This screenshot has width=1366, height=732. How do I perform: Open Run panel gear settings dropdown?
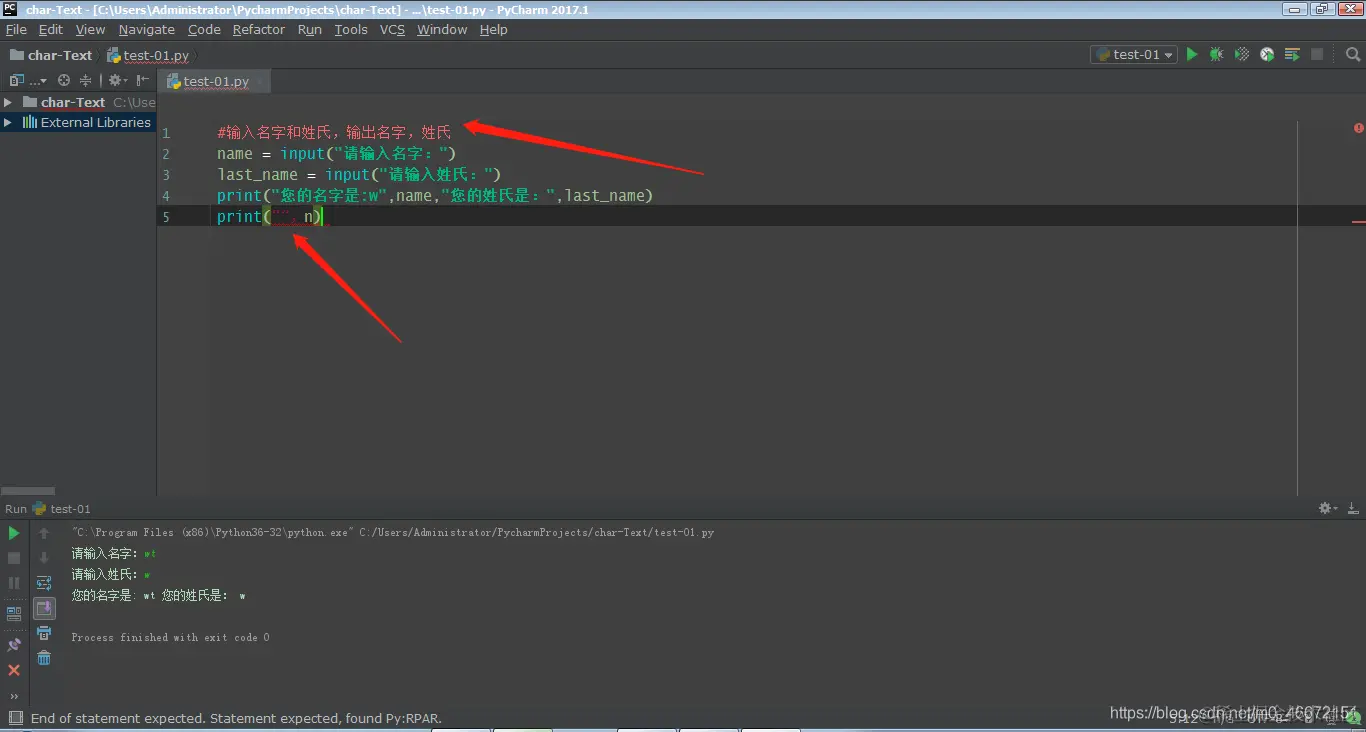coord(1328,508)
